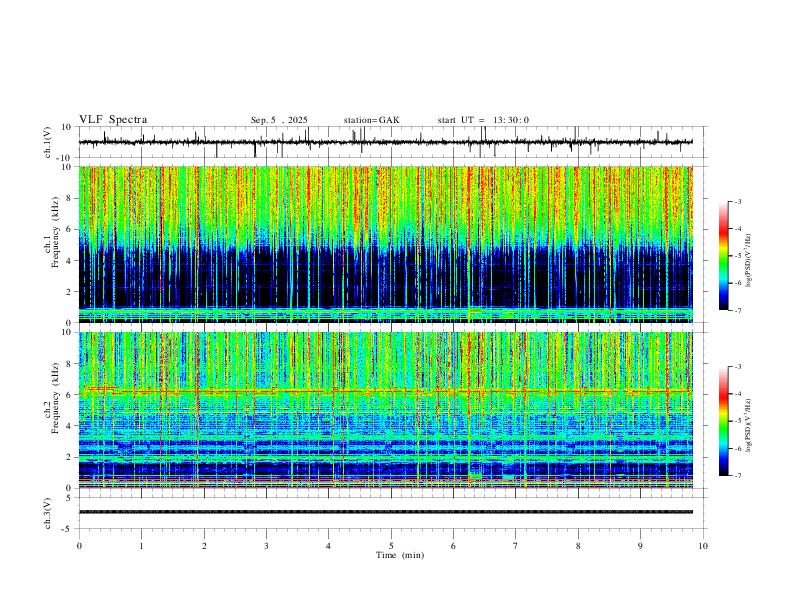Viewport: 792px width, 612px height.
Task: Click the "station=GAK" label
Action: coord(371,120)
